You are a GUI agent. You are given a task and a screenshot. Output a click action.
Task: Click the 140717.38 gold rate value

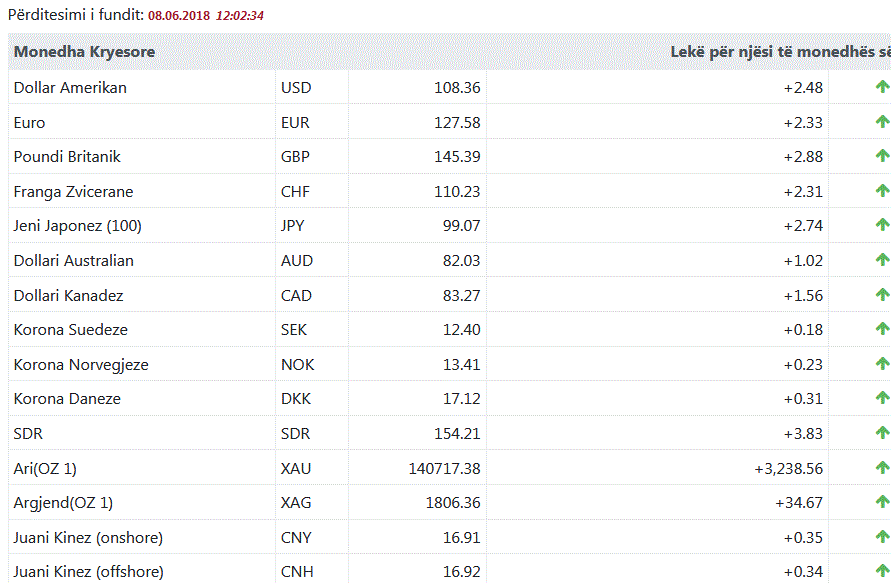tap(444, 468)
